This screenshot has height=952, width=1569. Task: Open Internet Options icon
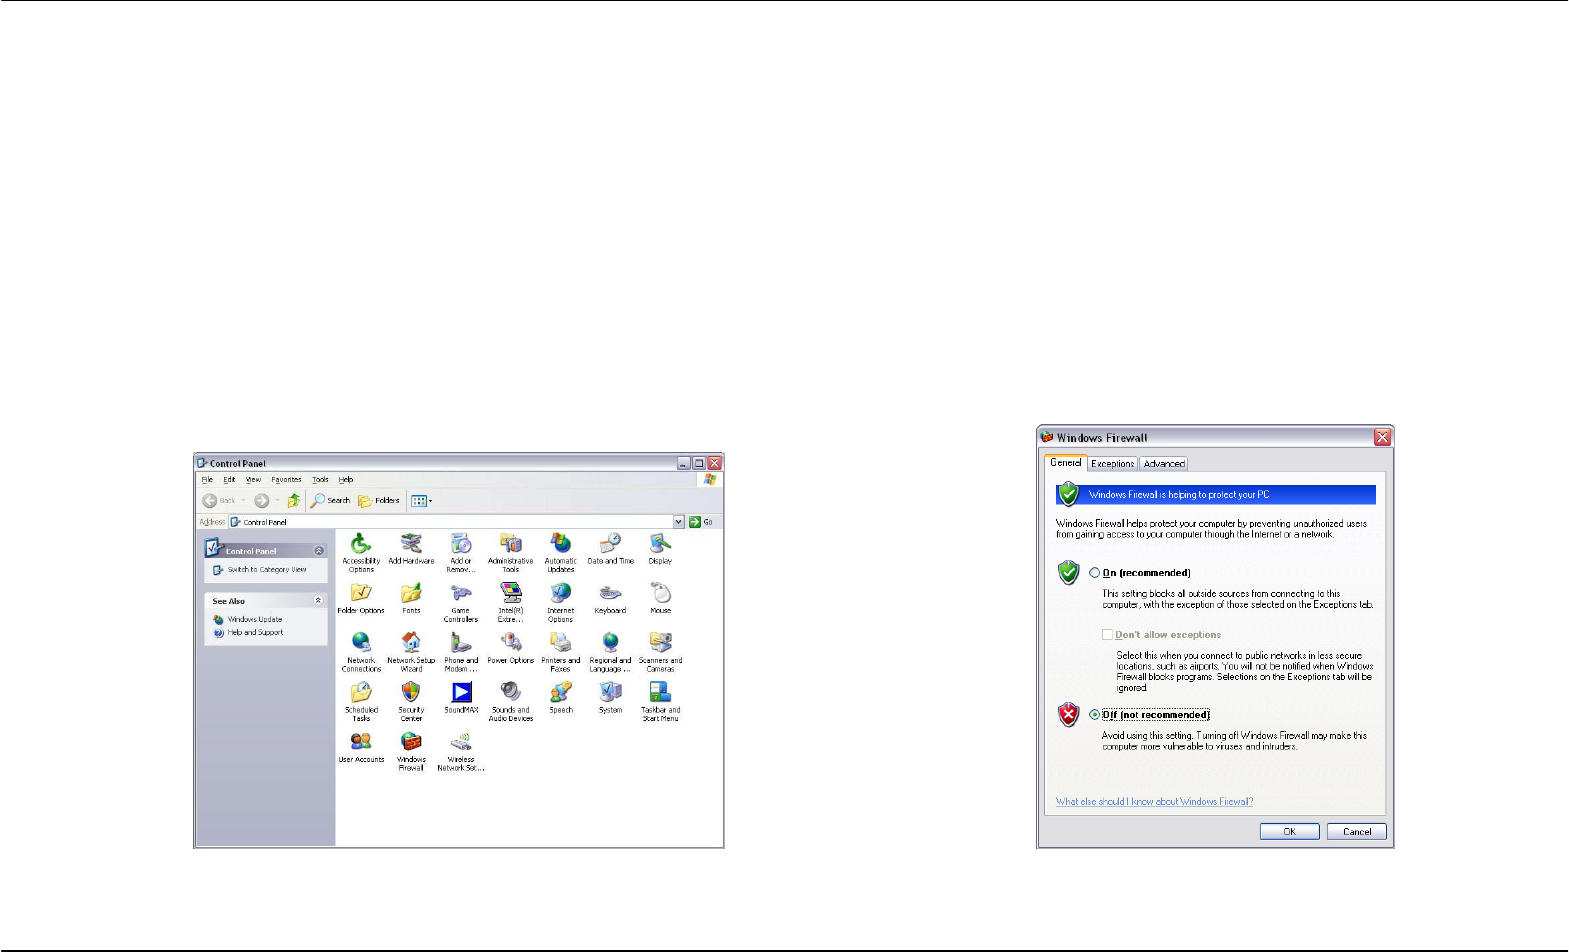tap(561, 602)
